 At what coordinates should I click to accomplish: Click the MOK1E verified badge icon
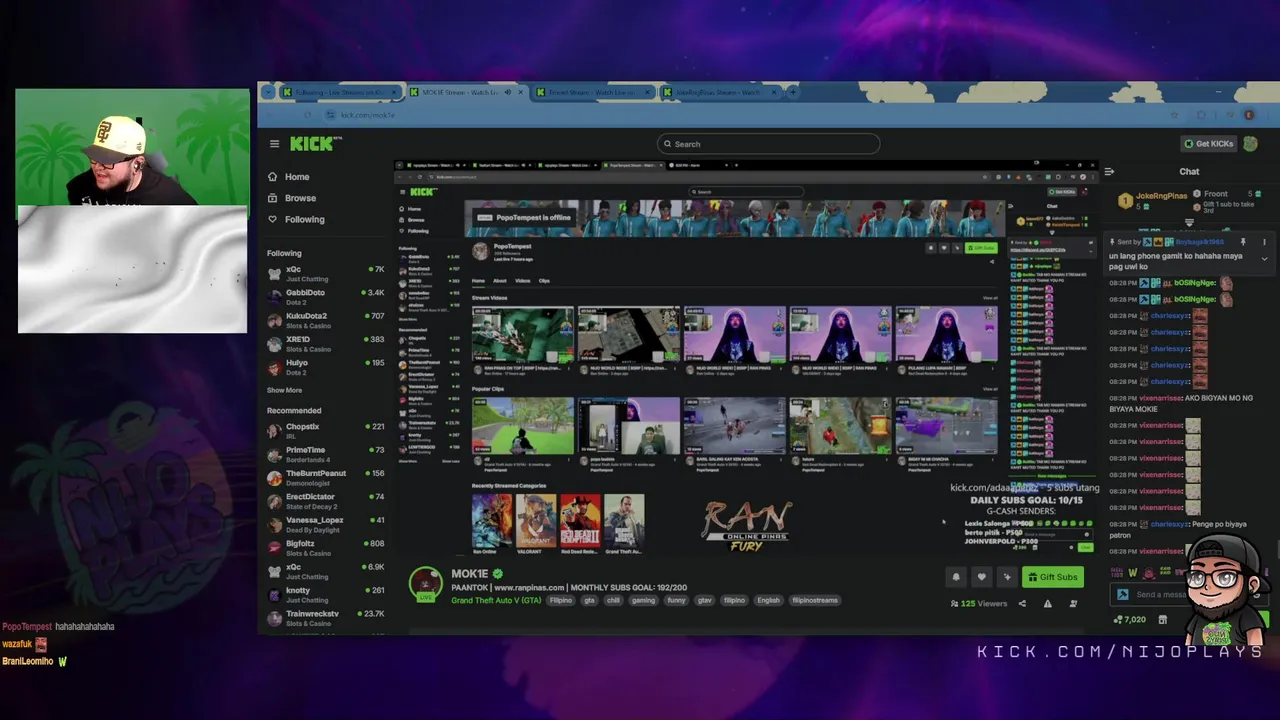pos(497,574)
